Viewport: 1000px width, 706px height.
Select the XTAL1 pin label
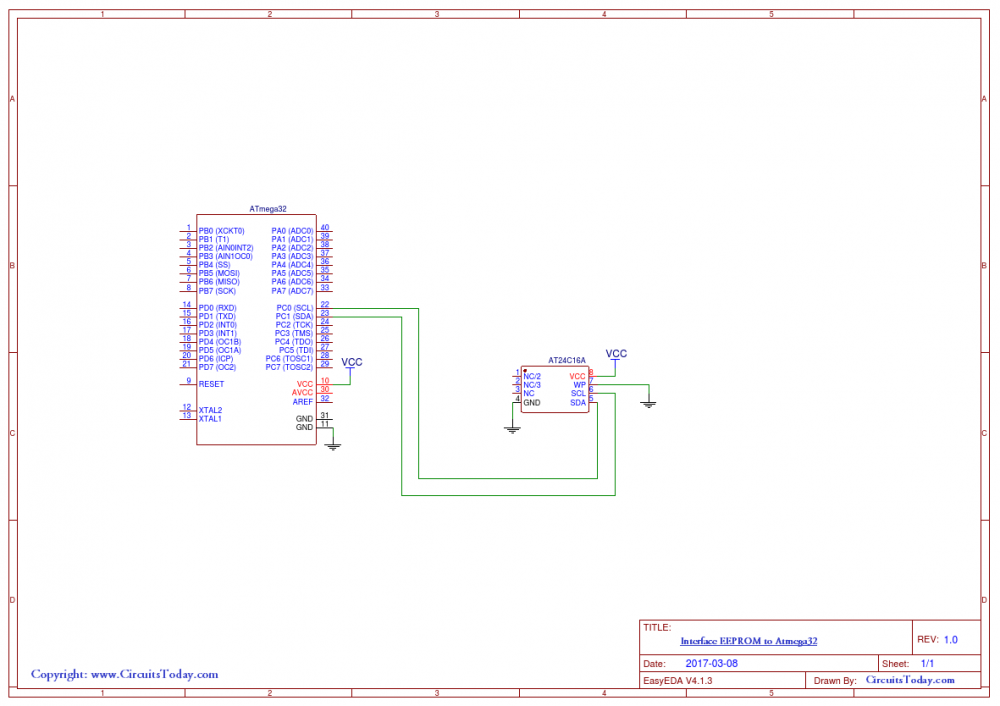[x=210, y=418]
